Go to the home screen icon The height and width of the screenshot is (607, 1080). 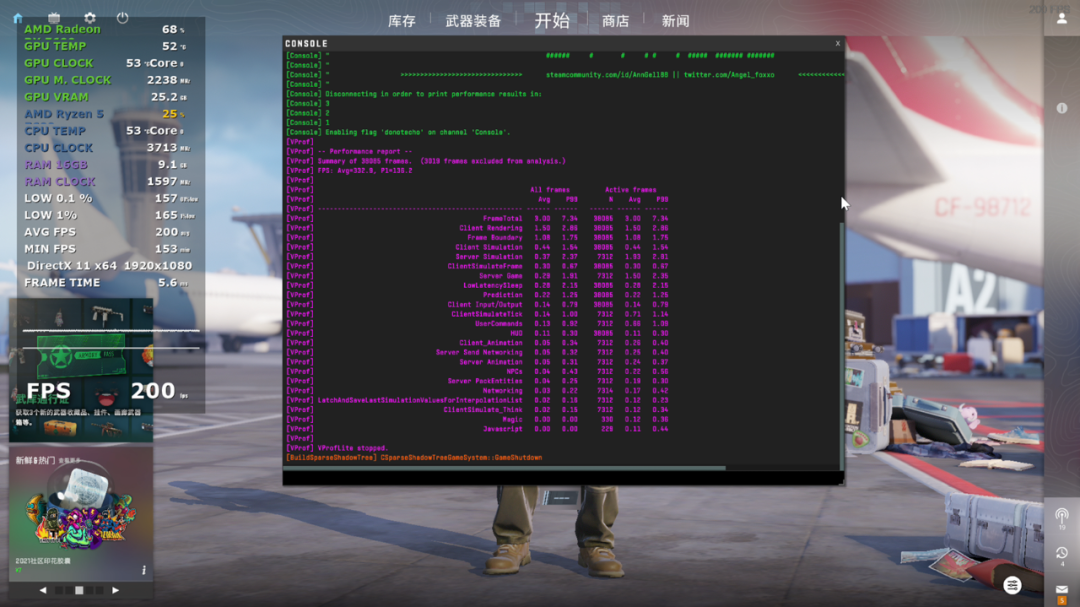(x=18, y=18)
